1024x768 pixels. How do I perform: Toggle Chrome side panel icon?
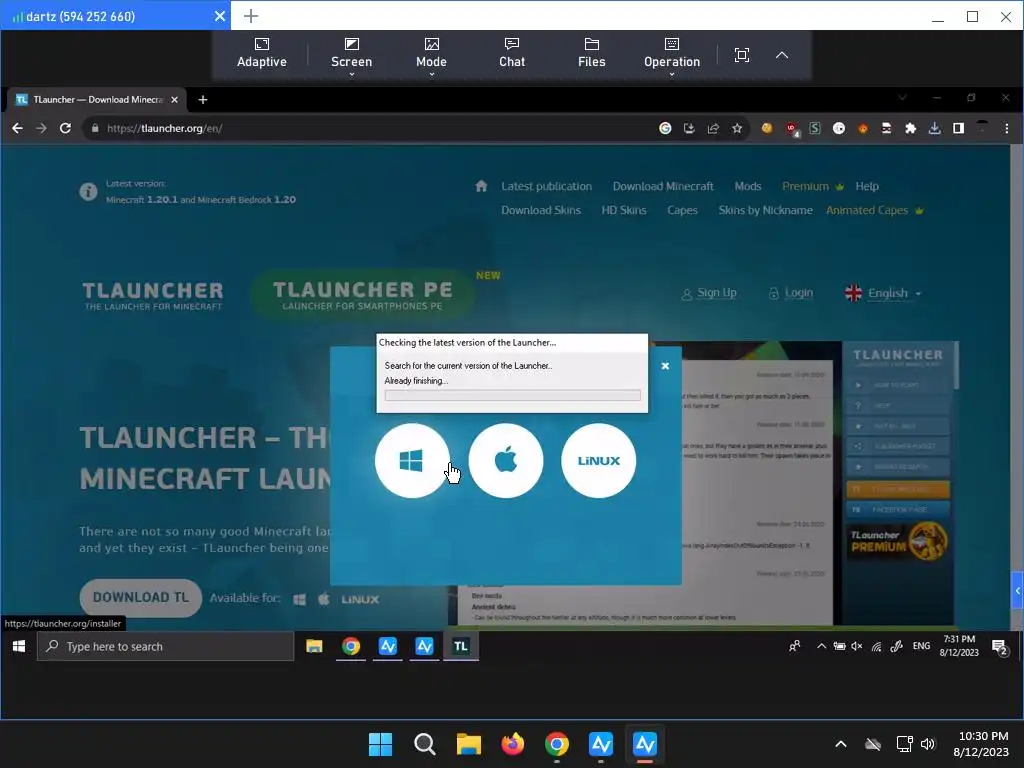coord(958,128)
